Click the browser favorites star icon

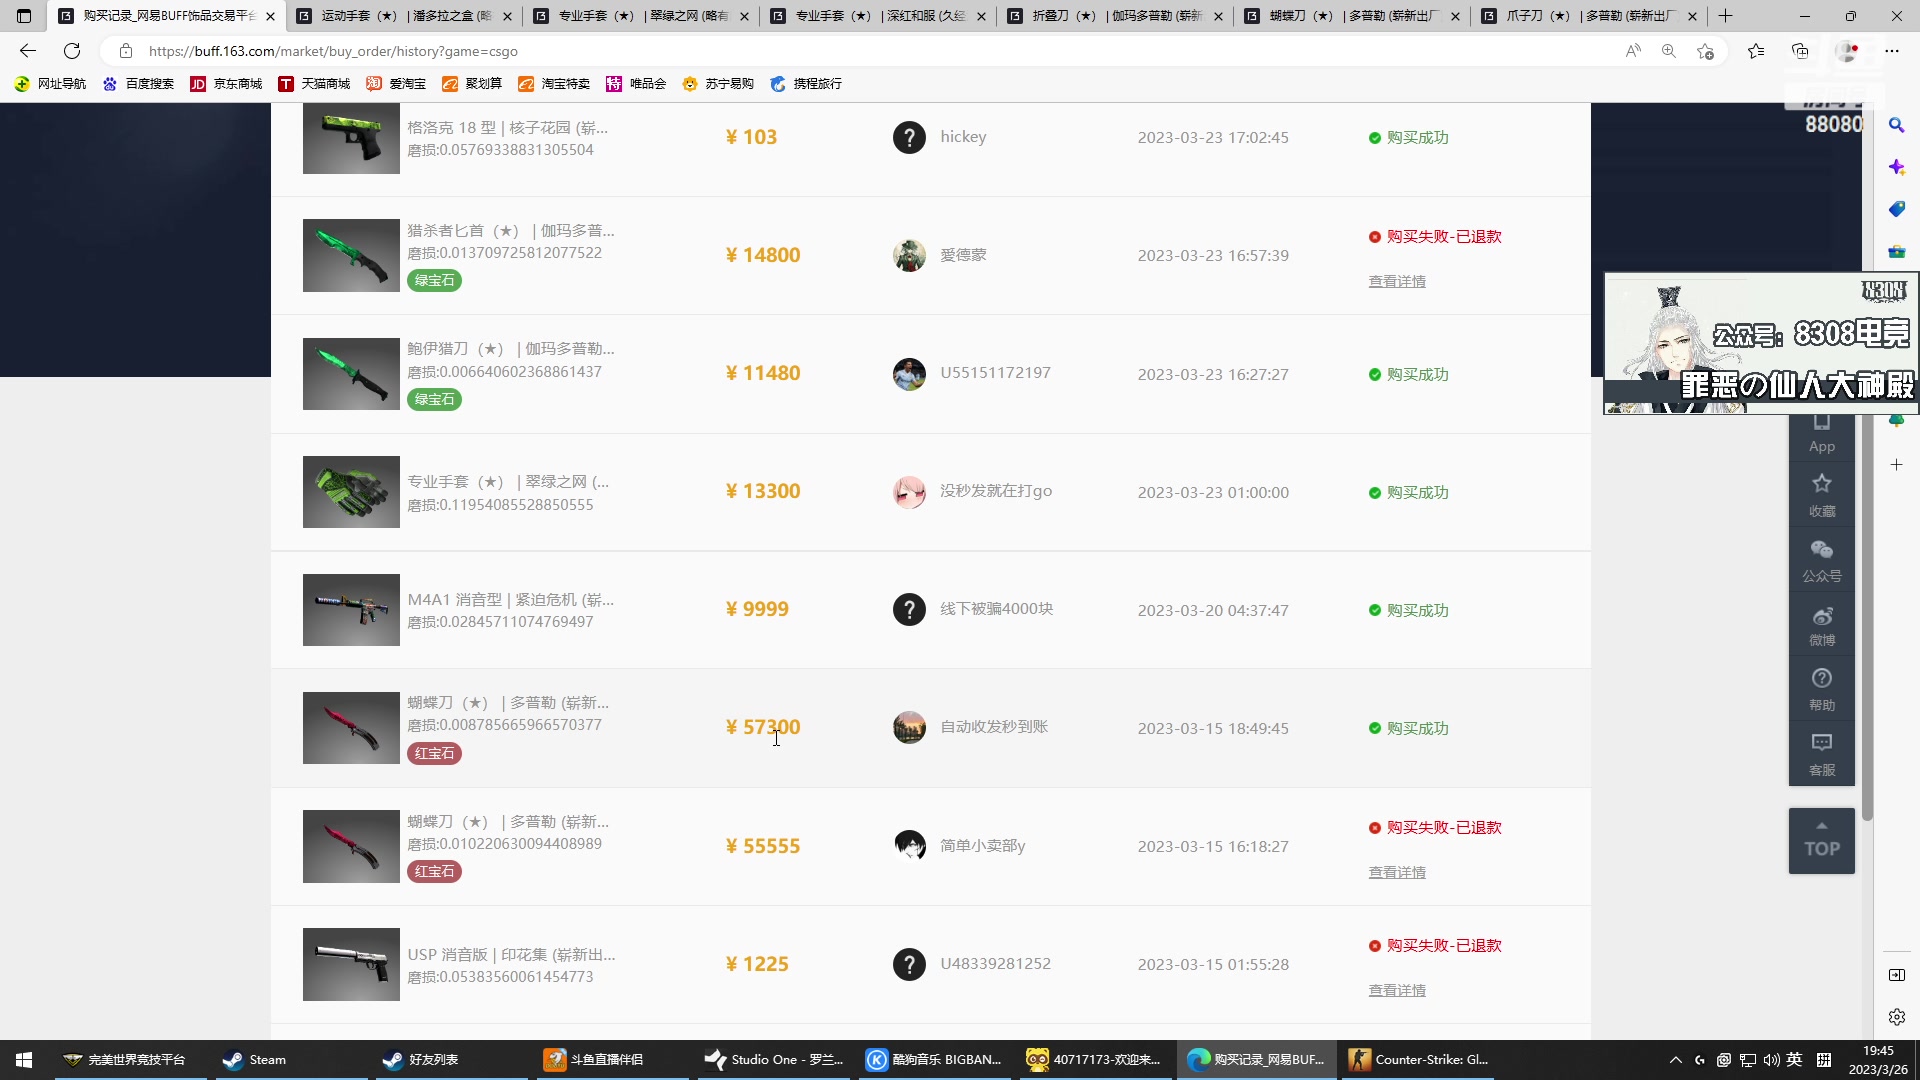[1755, 51]
